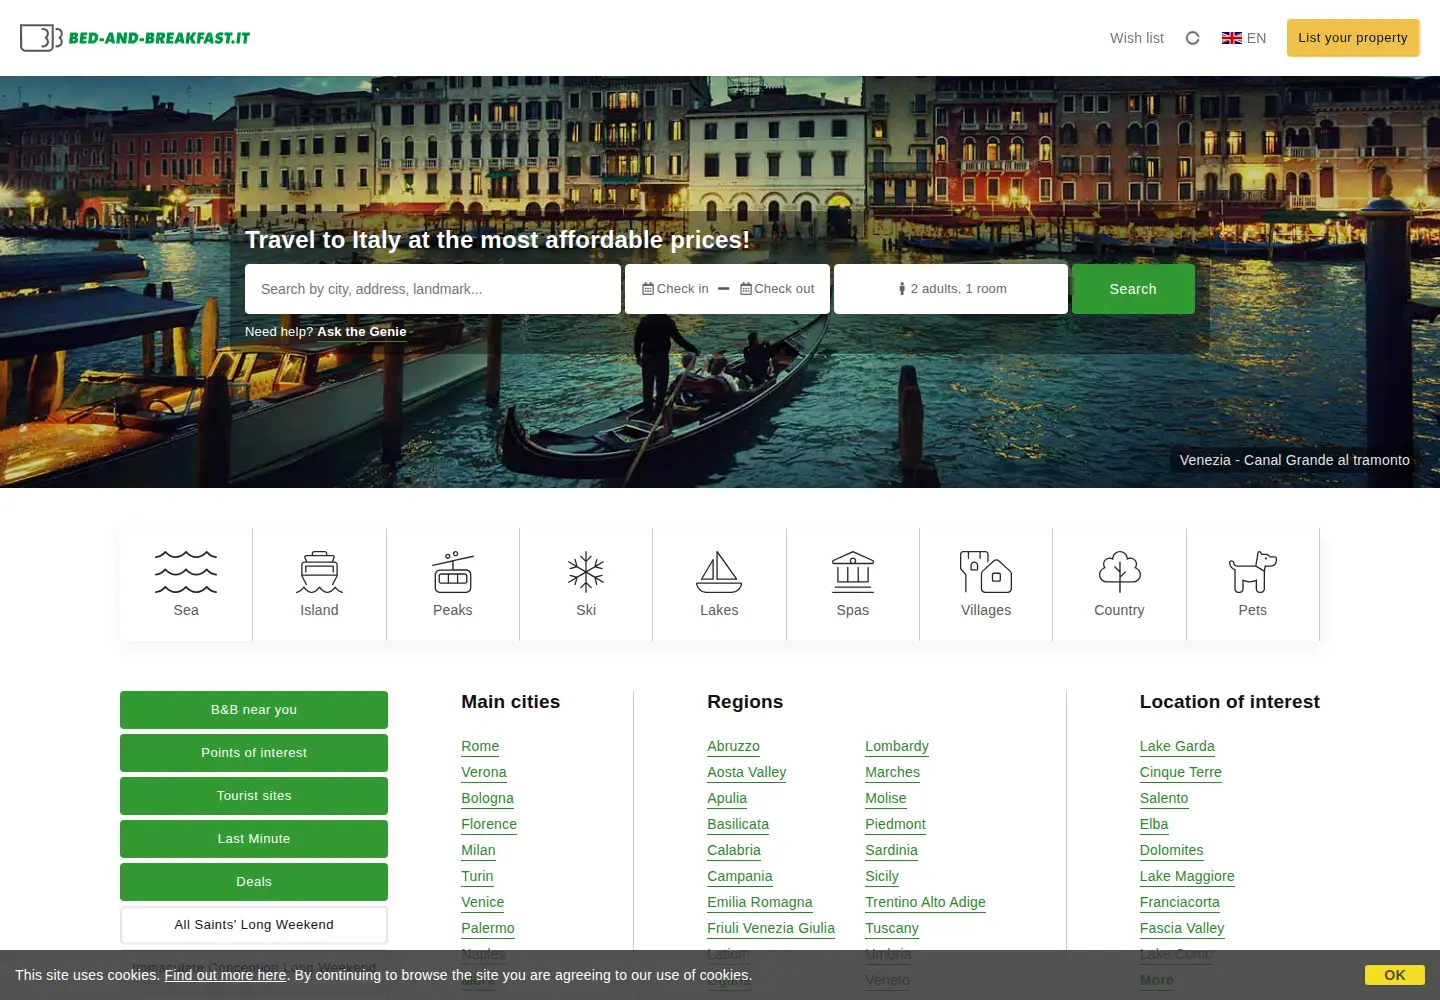
Task: Focus the city, address, landmark search field
Action: pyautogui.click(x=433, y=289)
